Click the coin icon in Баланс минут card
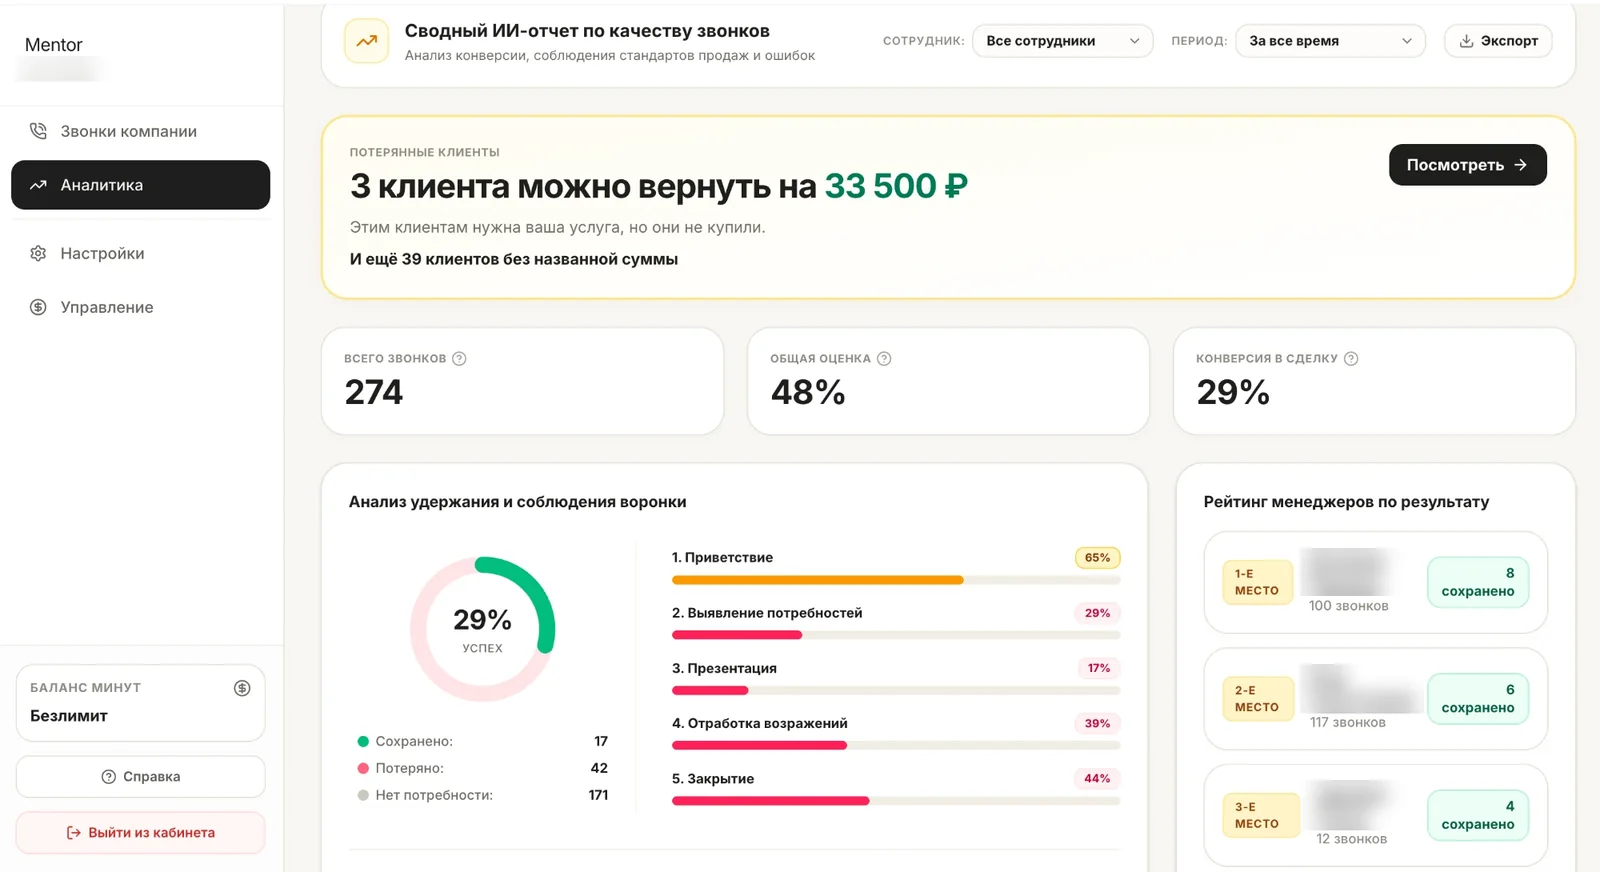1600x872 pixels. pyautogui.click(x=242, y=688)
